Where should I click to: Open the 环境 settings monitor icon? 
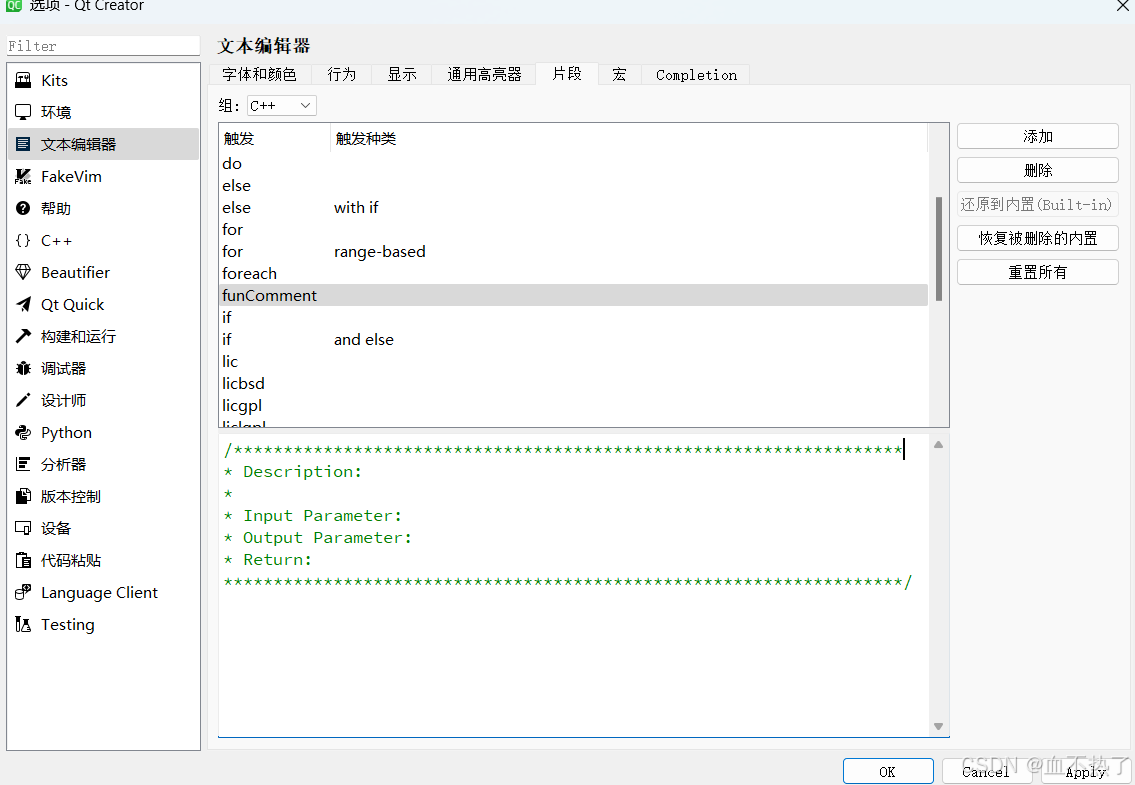23,112
